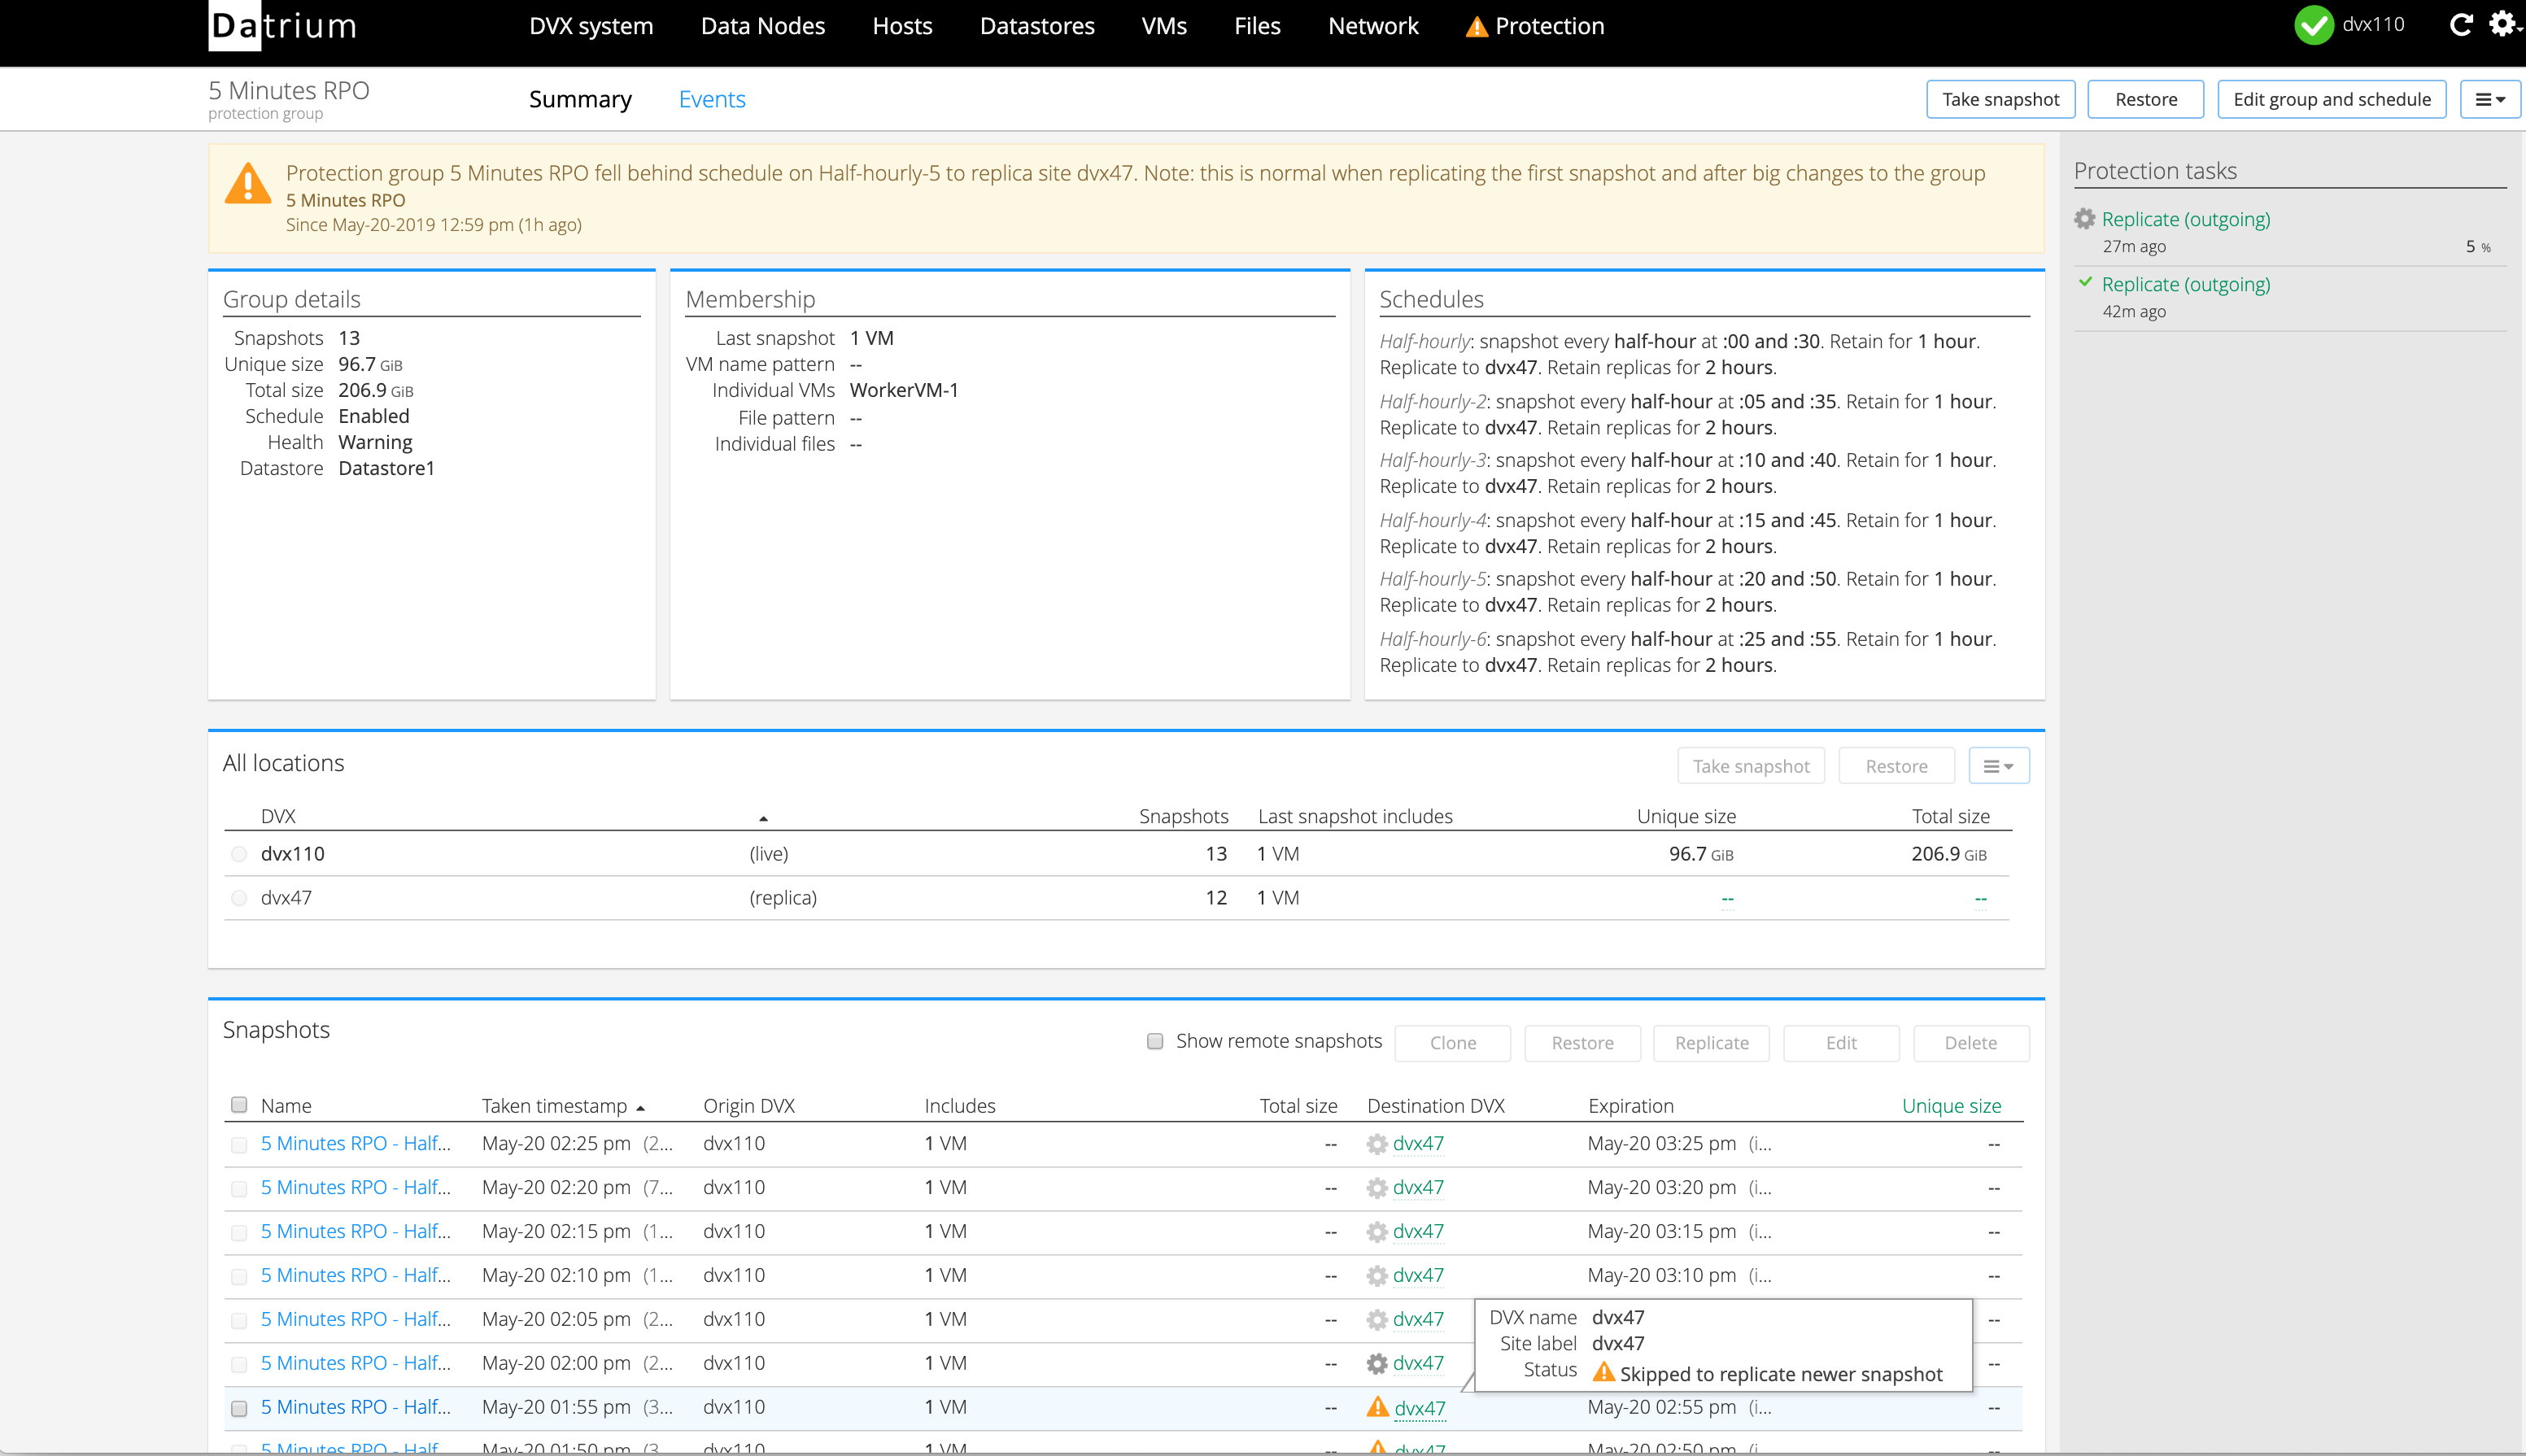Open the protection group actions dropdown menu
This screenshot has width=2526, height=1456.
pyautogui.click(x=2490, y=99)
